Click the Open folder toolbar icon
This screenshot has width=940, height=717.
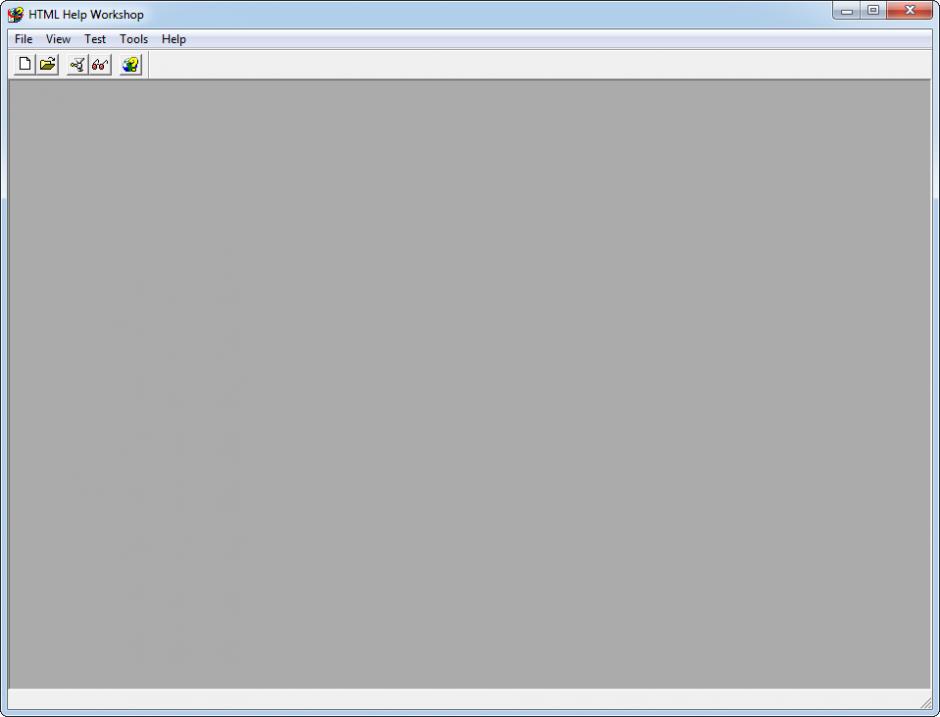pyautogui.click(x=47, y=64)
